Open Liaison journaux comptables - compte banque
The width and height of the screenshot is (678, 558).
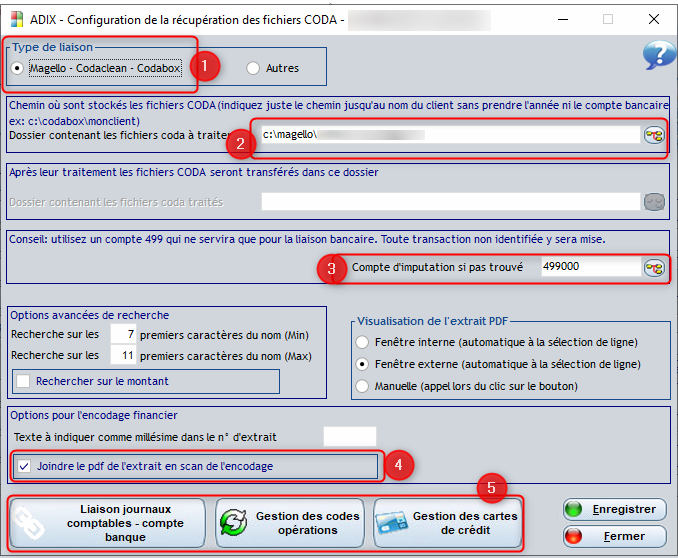click(x=108, y=522)
